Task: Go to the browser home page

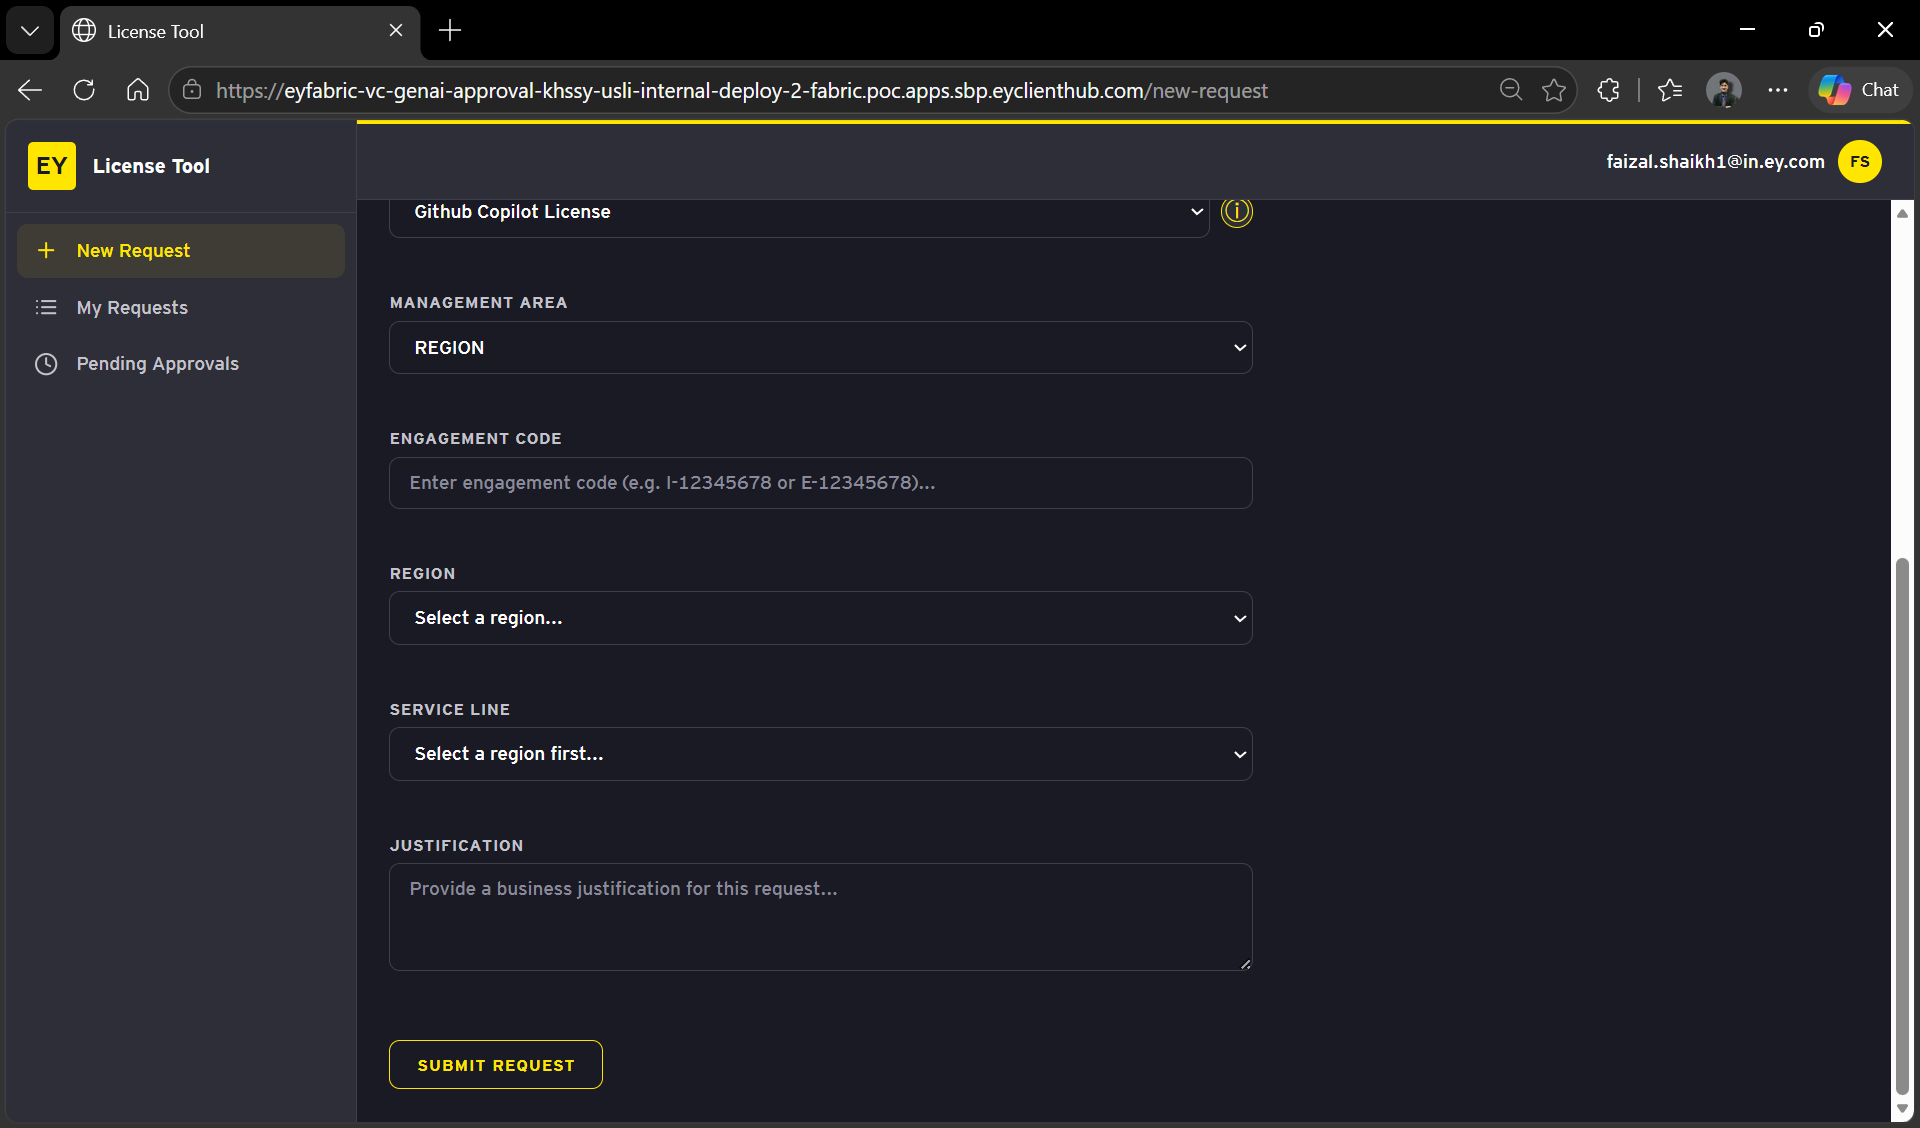Action: click(138, 90)
